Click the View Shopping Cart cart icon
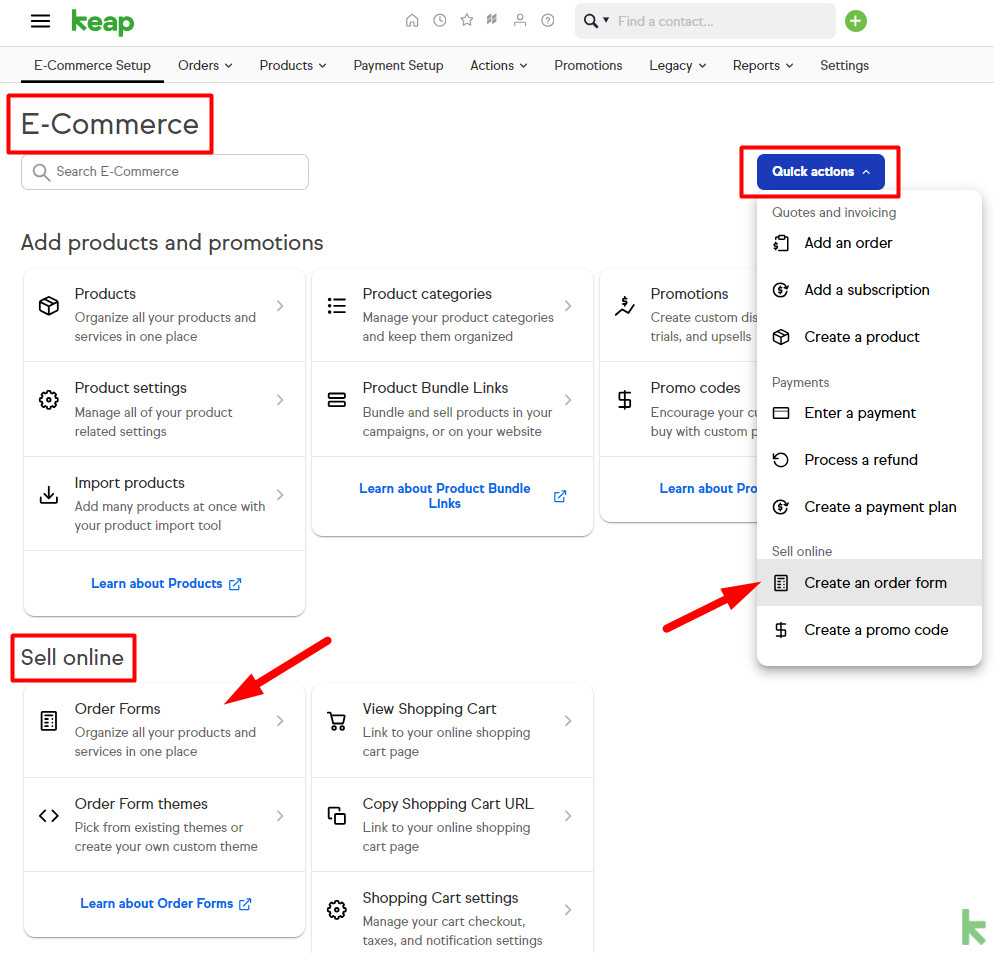The height and width of the screenshot is (953, 994). [x=337, y=721]
